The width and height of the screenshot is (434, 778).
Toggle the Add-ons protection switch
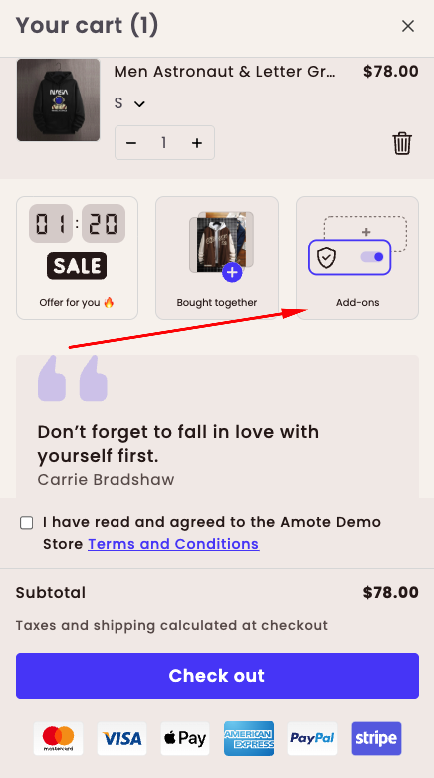pos(372,257)
